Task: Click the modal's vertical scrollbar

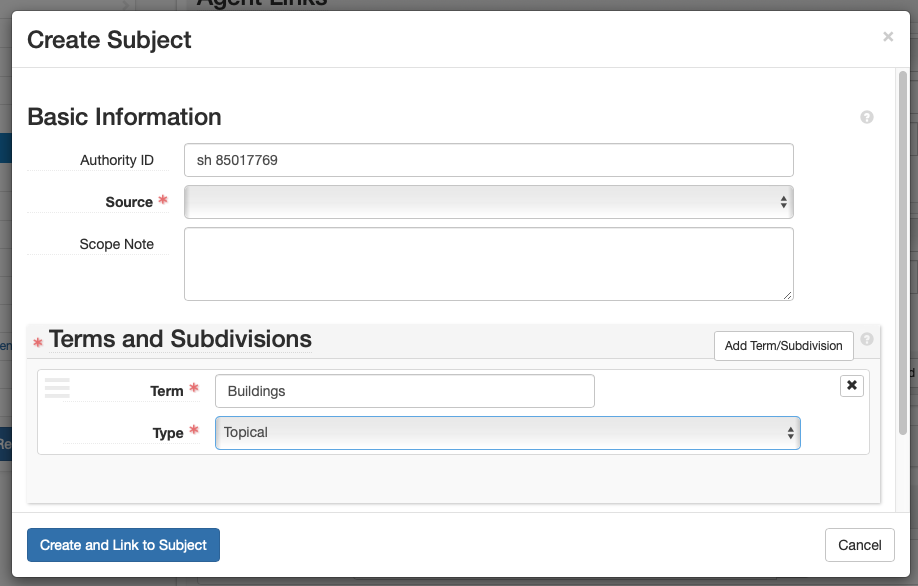Action: point(902,250)
